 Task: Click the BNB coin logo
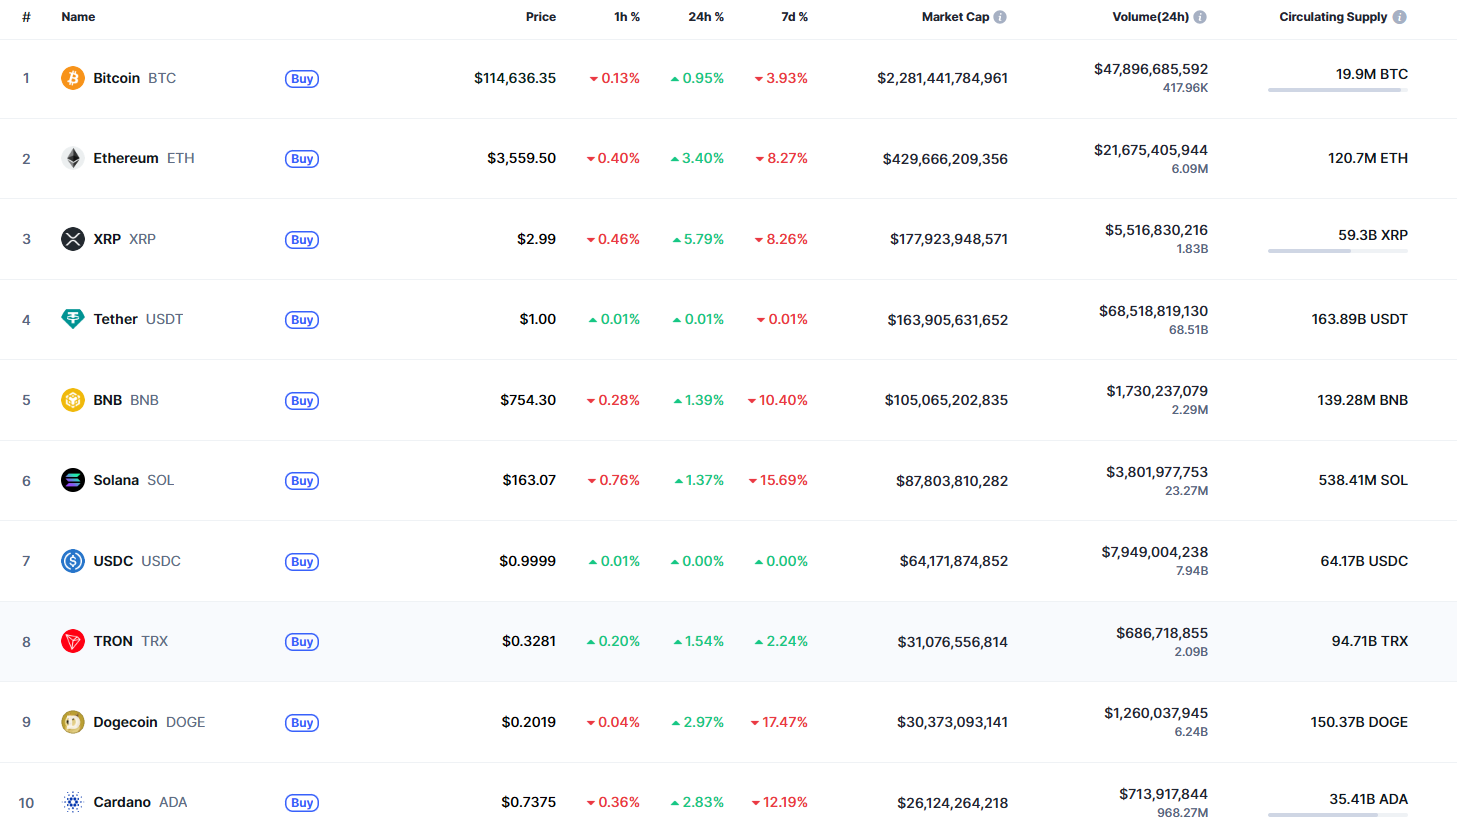(x=73, y=400)
